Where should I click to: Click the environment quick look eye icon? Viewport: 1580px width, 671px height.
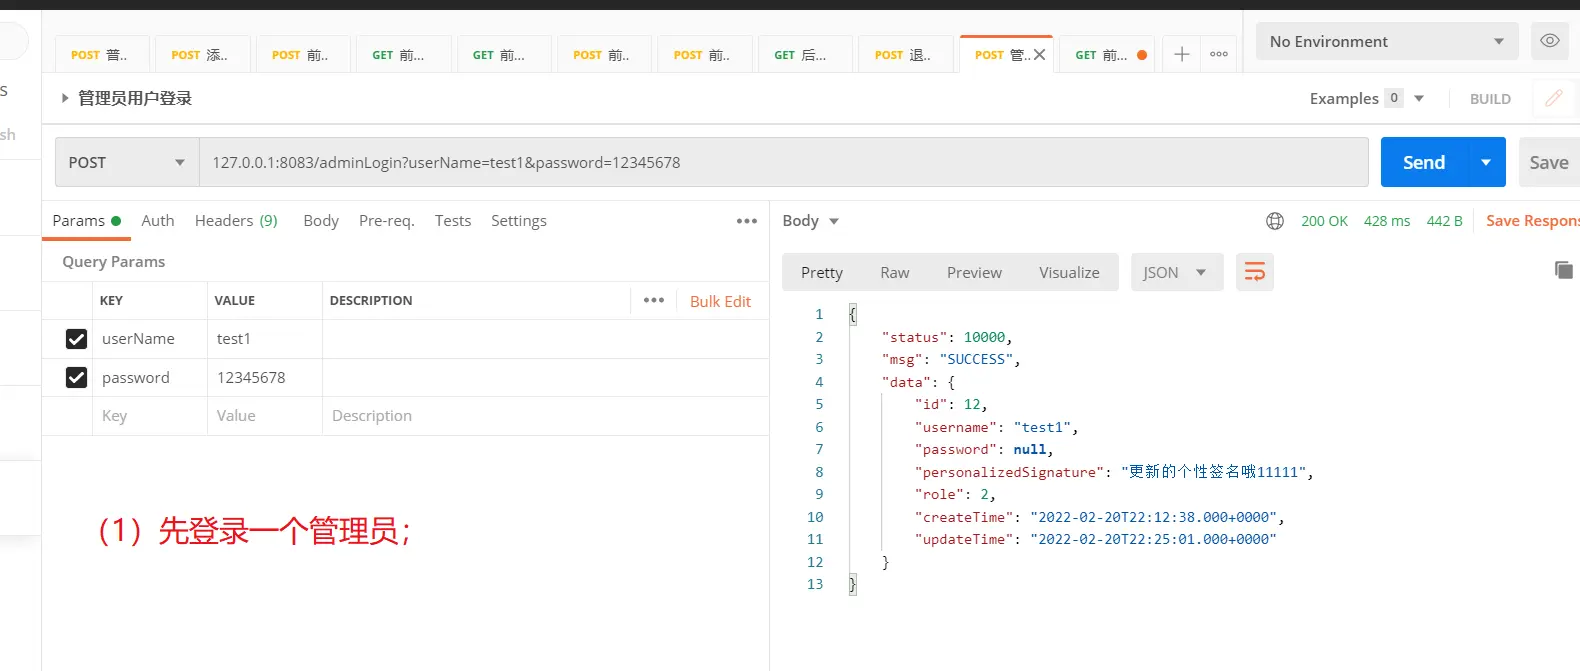pyautogui.click(x=1549, y=41)
